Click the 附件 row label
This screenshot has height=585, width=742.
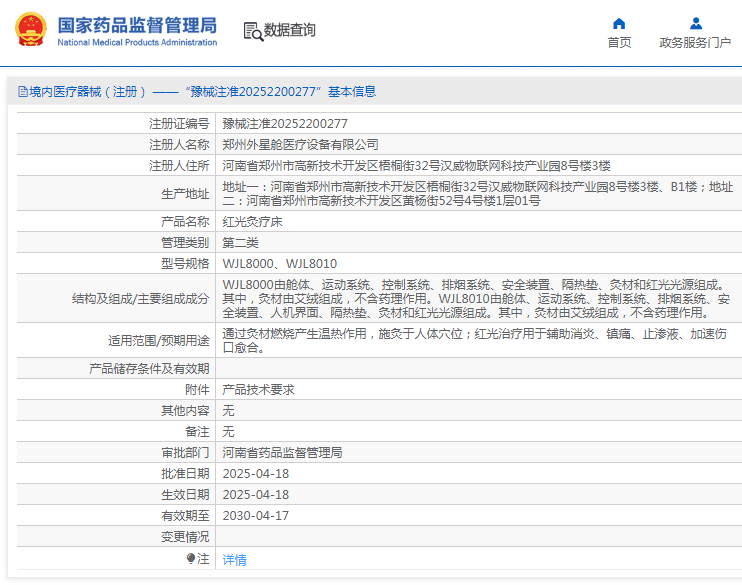[197, 390]
